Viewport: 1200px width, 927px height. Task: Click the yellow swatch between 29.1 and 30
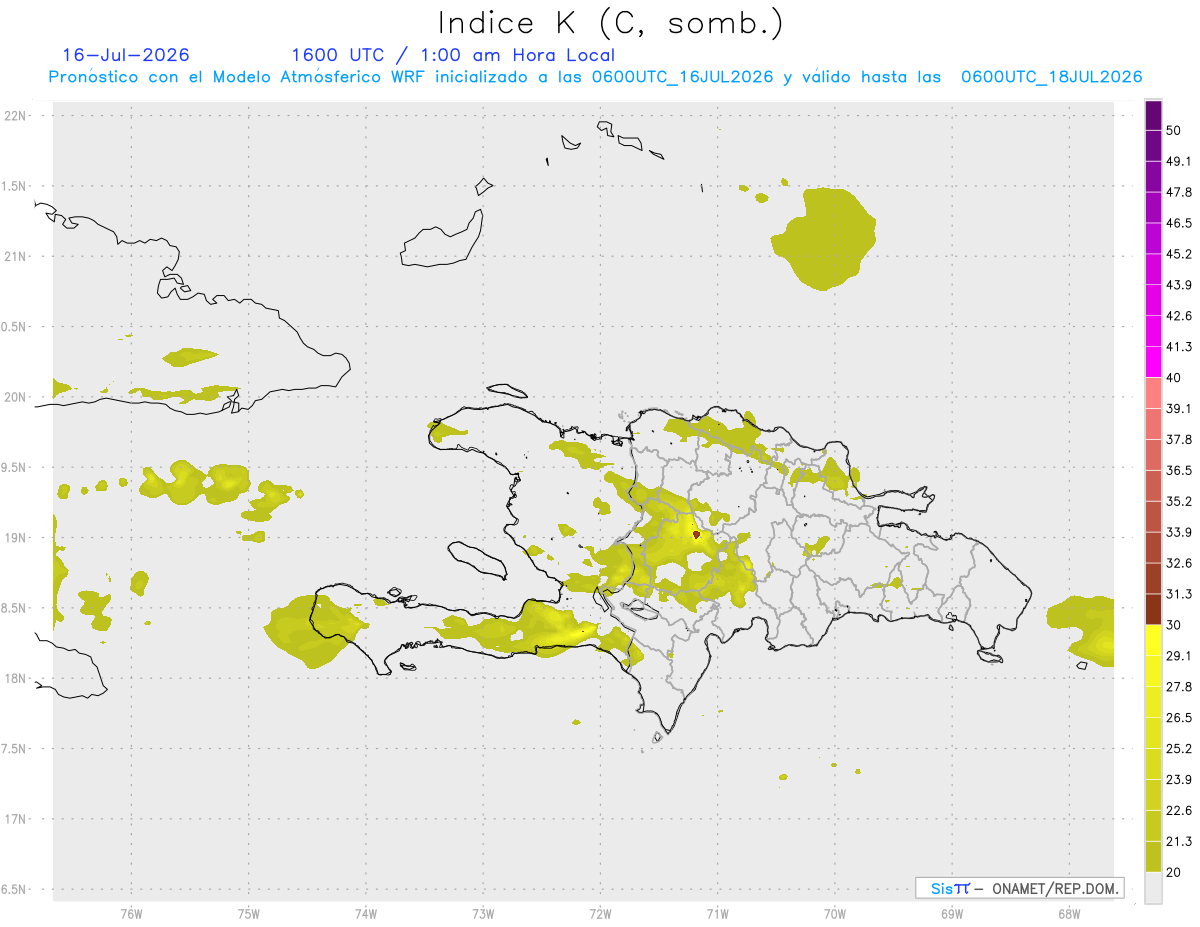1153,640
